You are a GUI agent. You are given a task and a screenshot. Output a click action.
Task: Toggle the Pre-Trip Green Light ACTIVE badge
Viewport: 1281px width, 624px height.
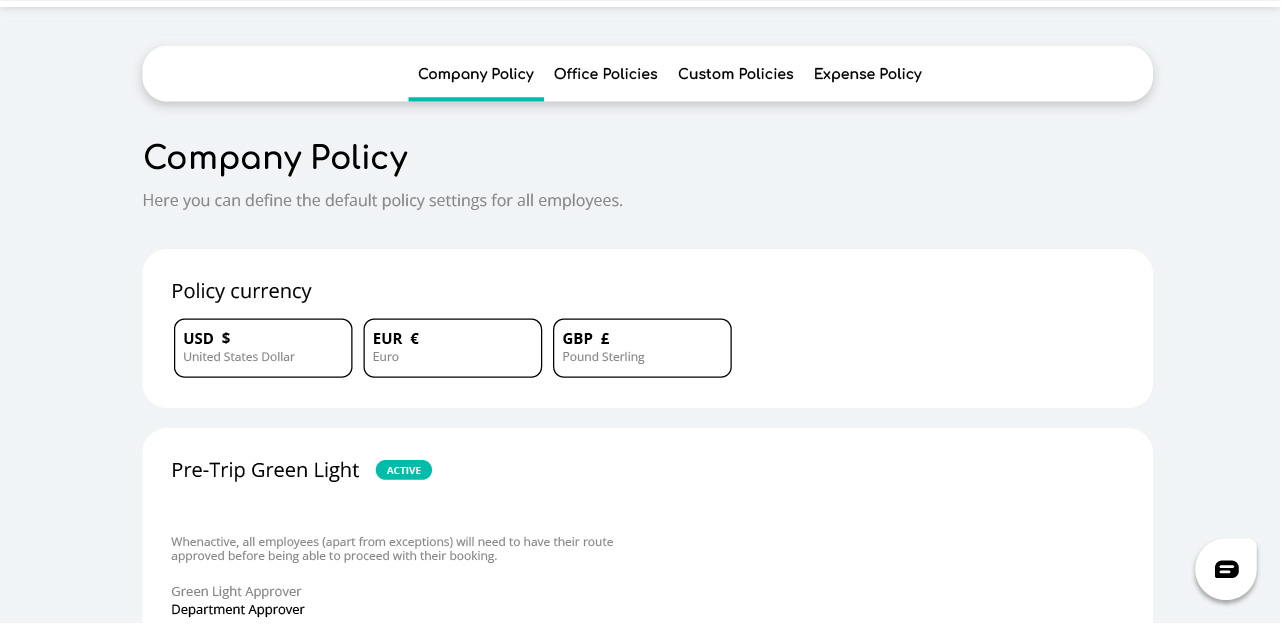click(x=403, y=470)
